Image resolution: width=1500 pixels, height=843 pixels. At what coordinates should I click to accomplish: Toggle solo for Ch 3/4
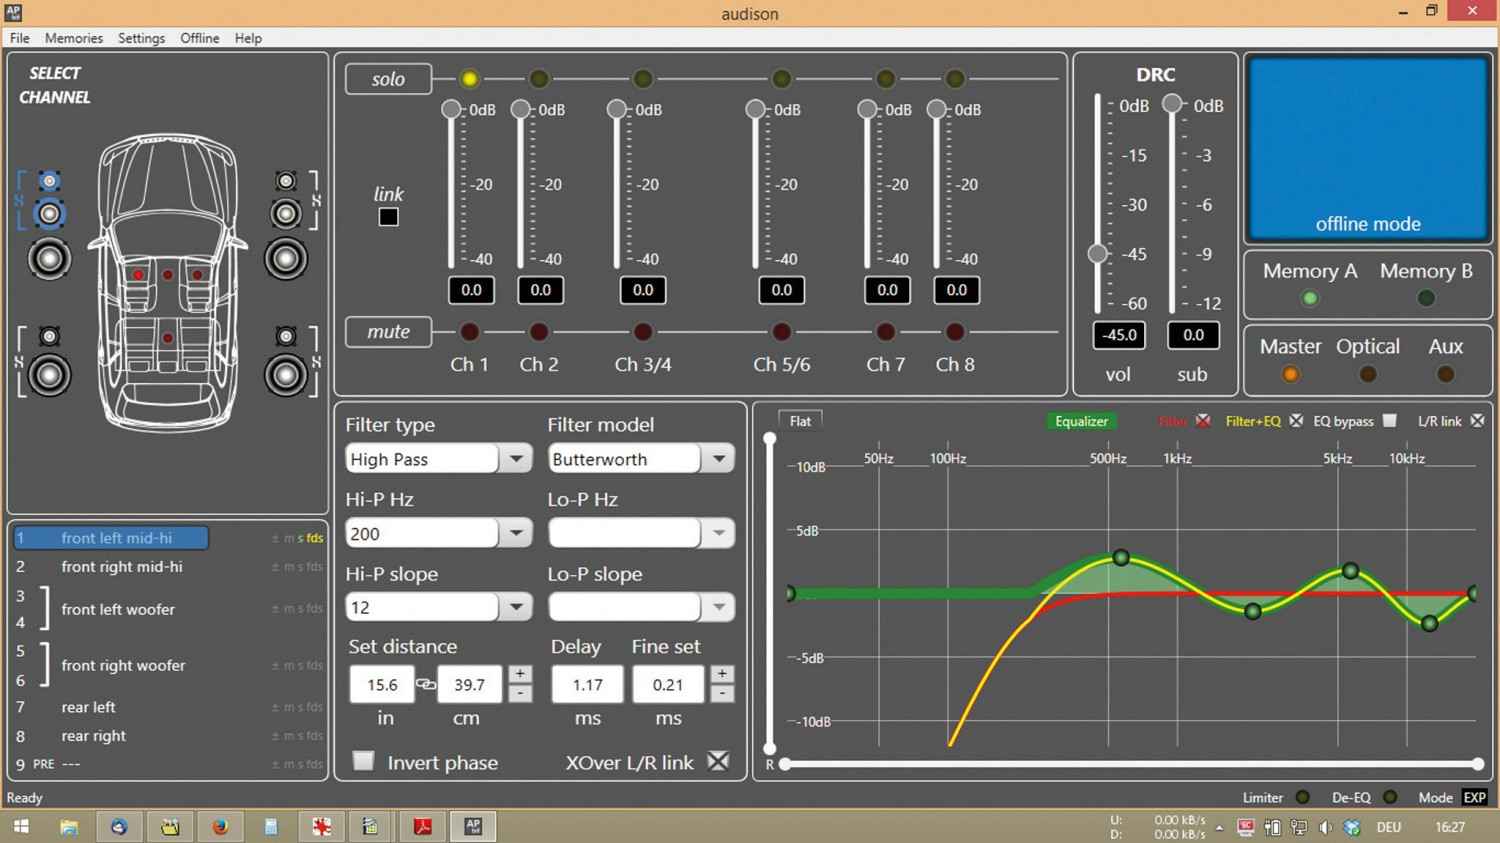click(x=643, y=79)
